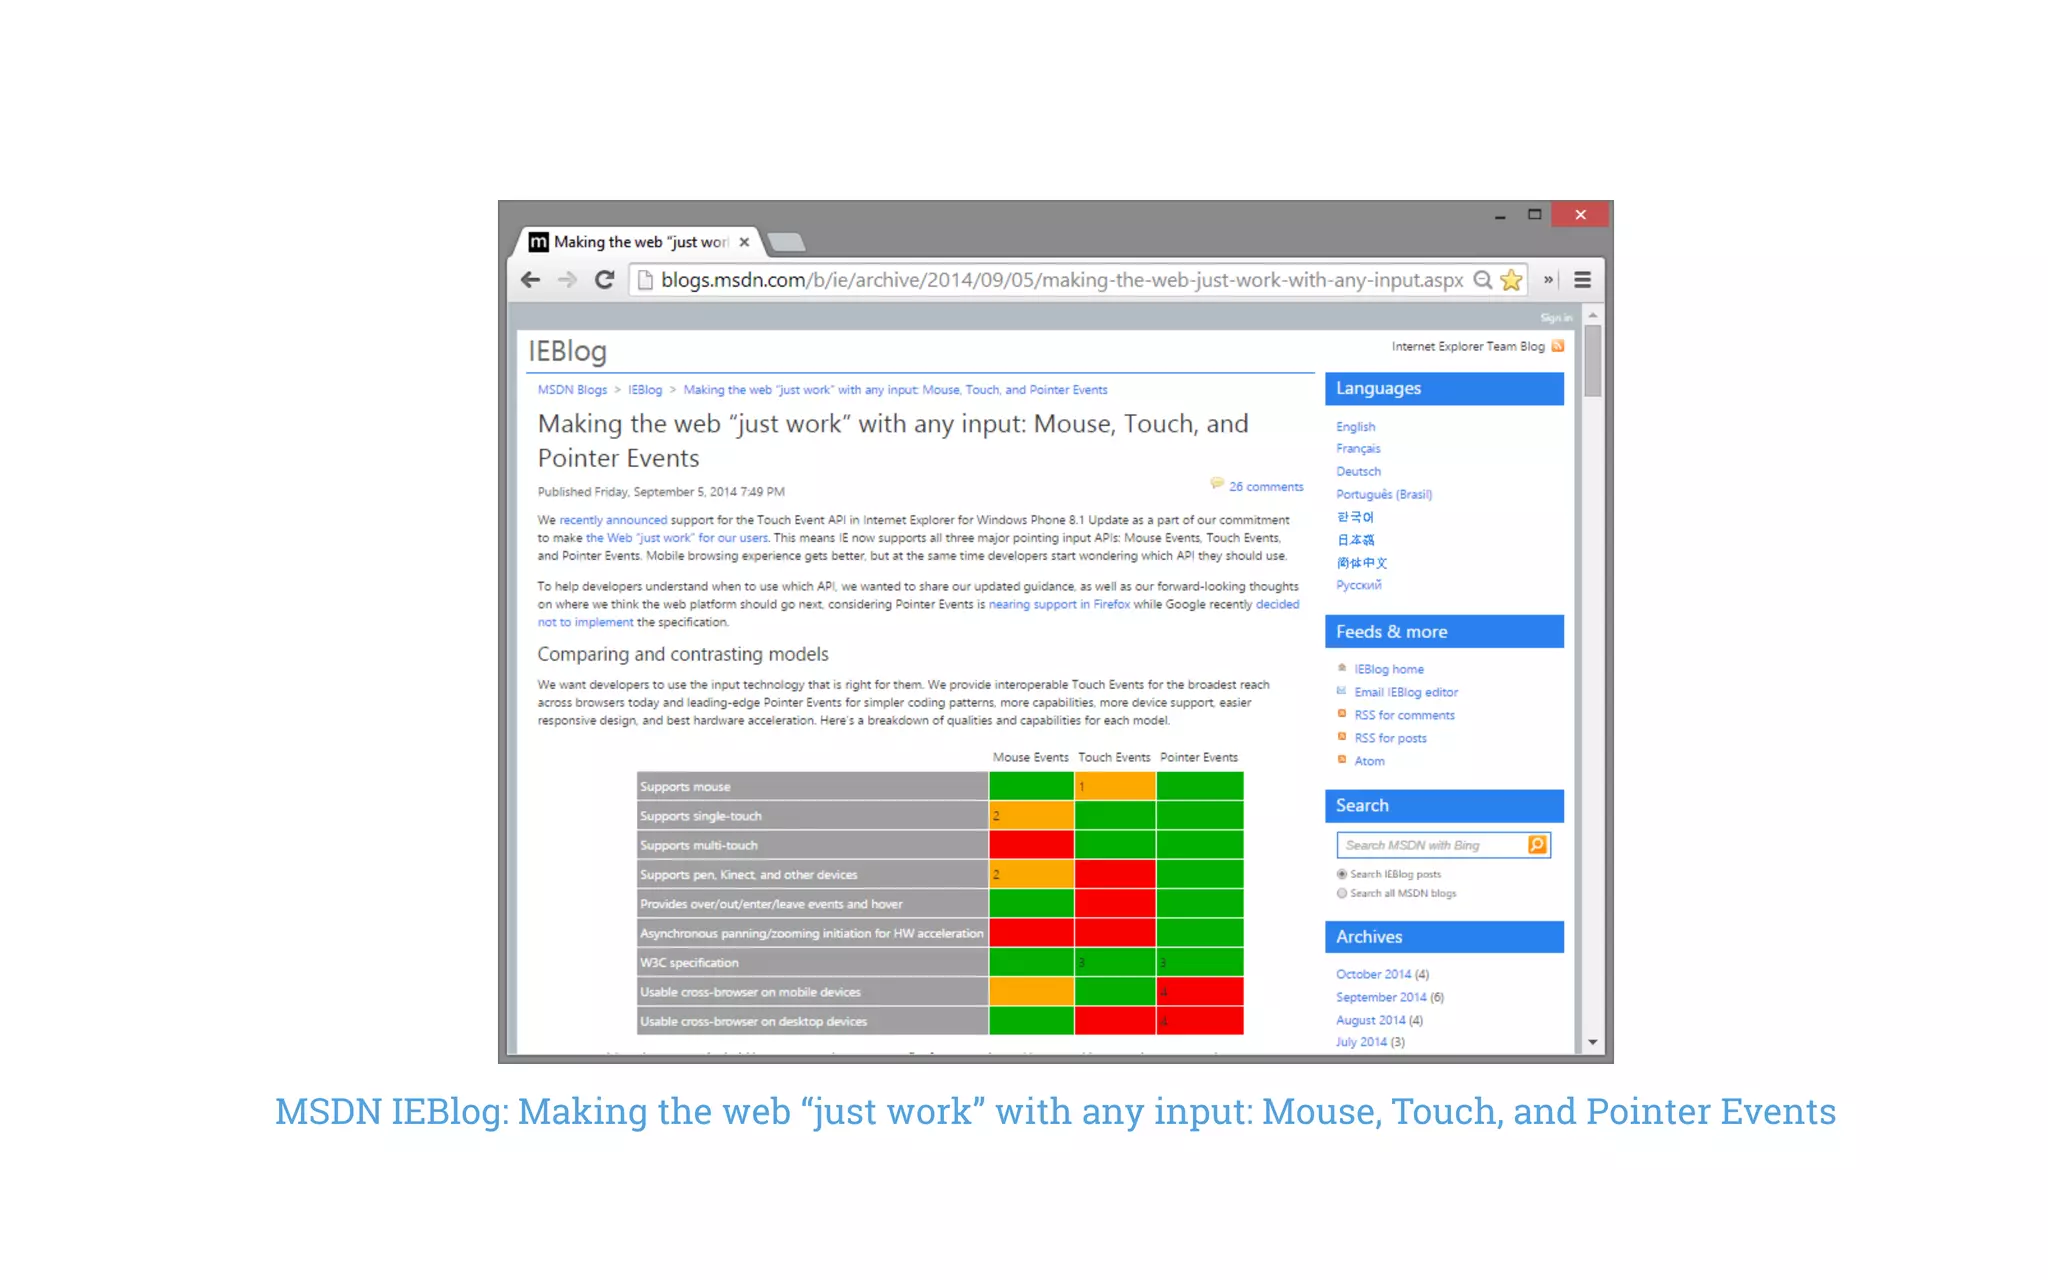The width and height of the screenshot is (2048, 1280).
Task: Select 'Search IEBlog posts' radio button
Action: tap(1342, 875)
